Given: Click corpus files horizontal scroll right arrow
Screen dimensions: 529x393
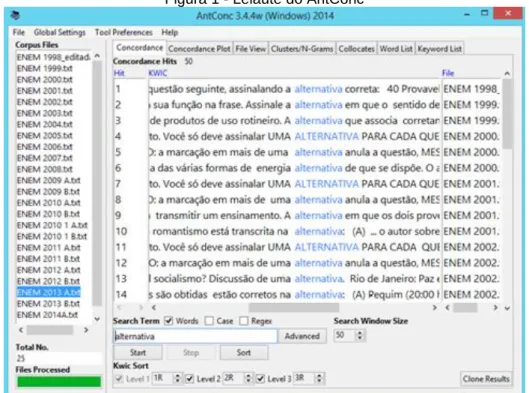Looking at the screenshot, I should 86,330.
